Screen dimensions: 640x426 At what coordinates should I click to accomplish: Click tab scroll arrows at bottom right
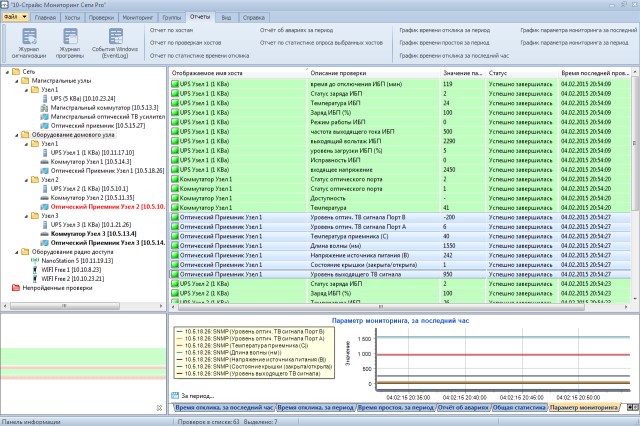[633, 407]
